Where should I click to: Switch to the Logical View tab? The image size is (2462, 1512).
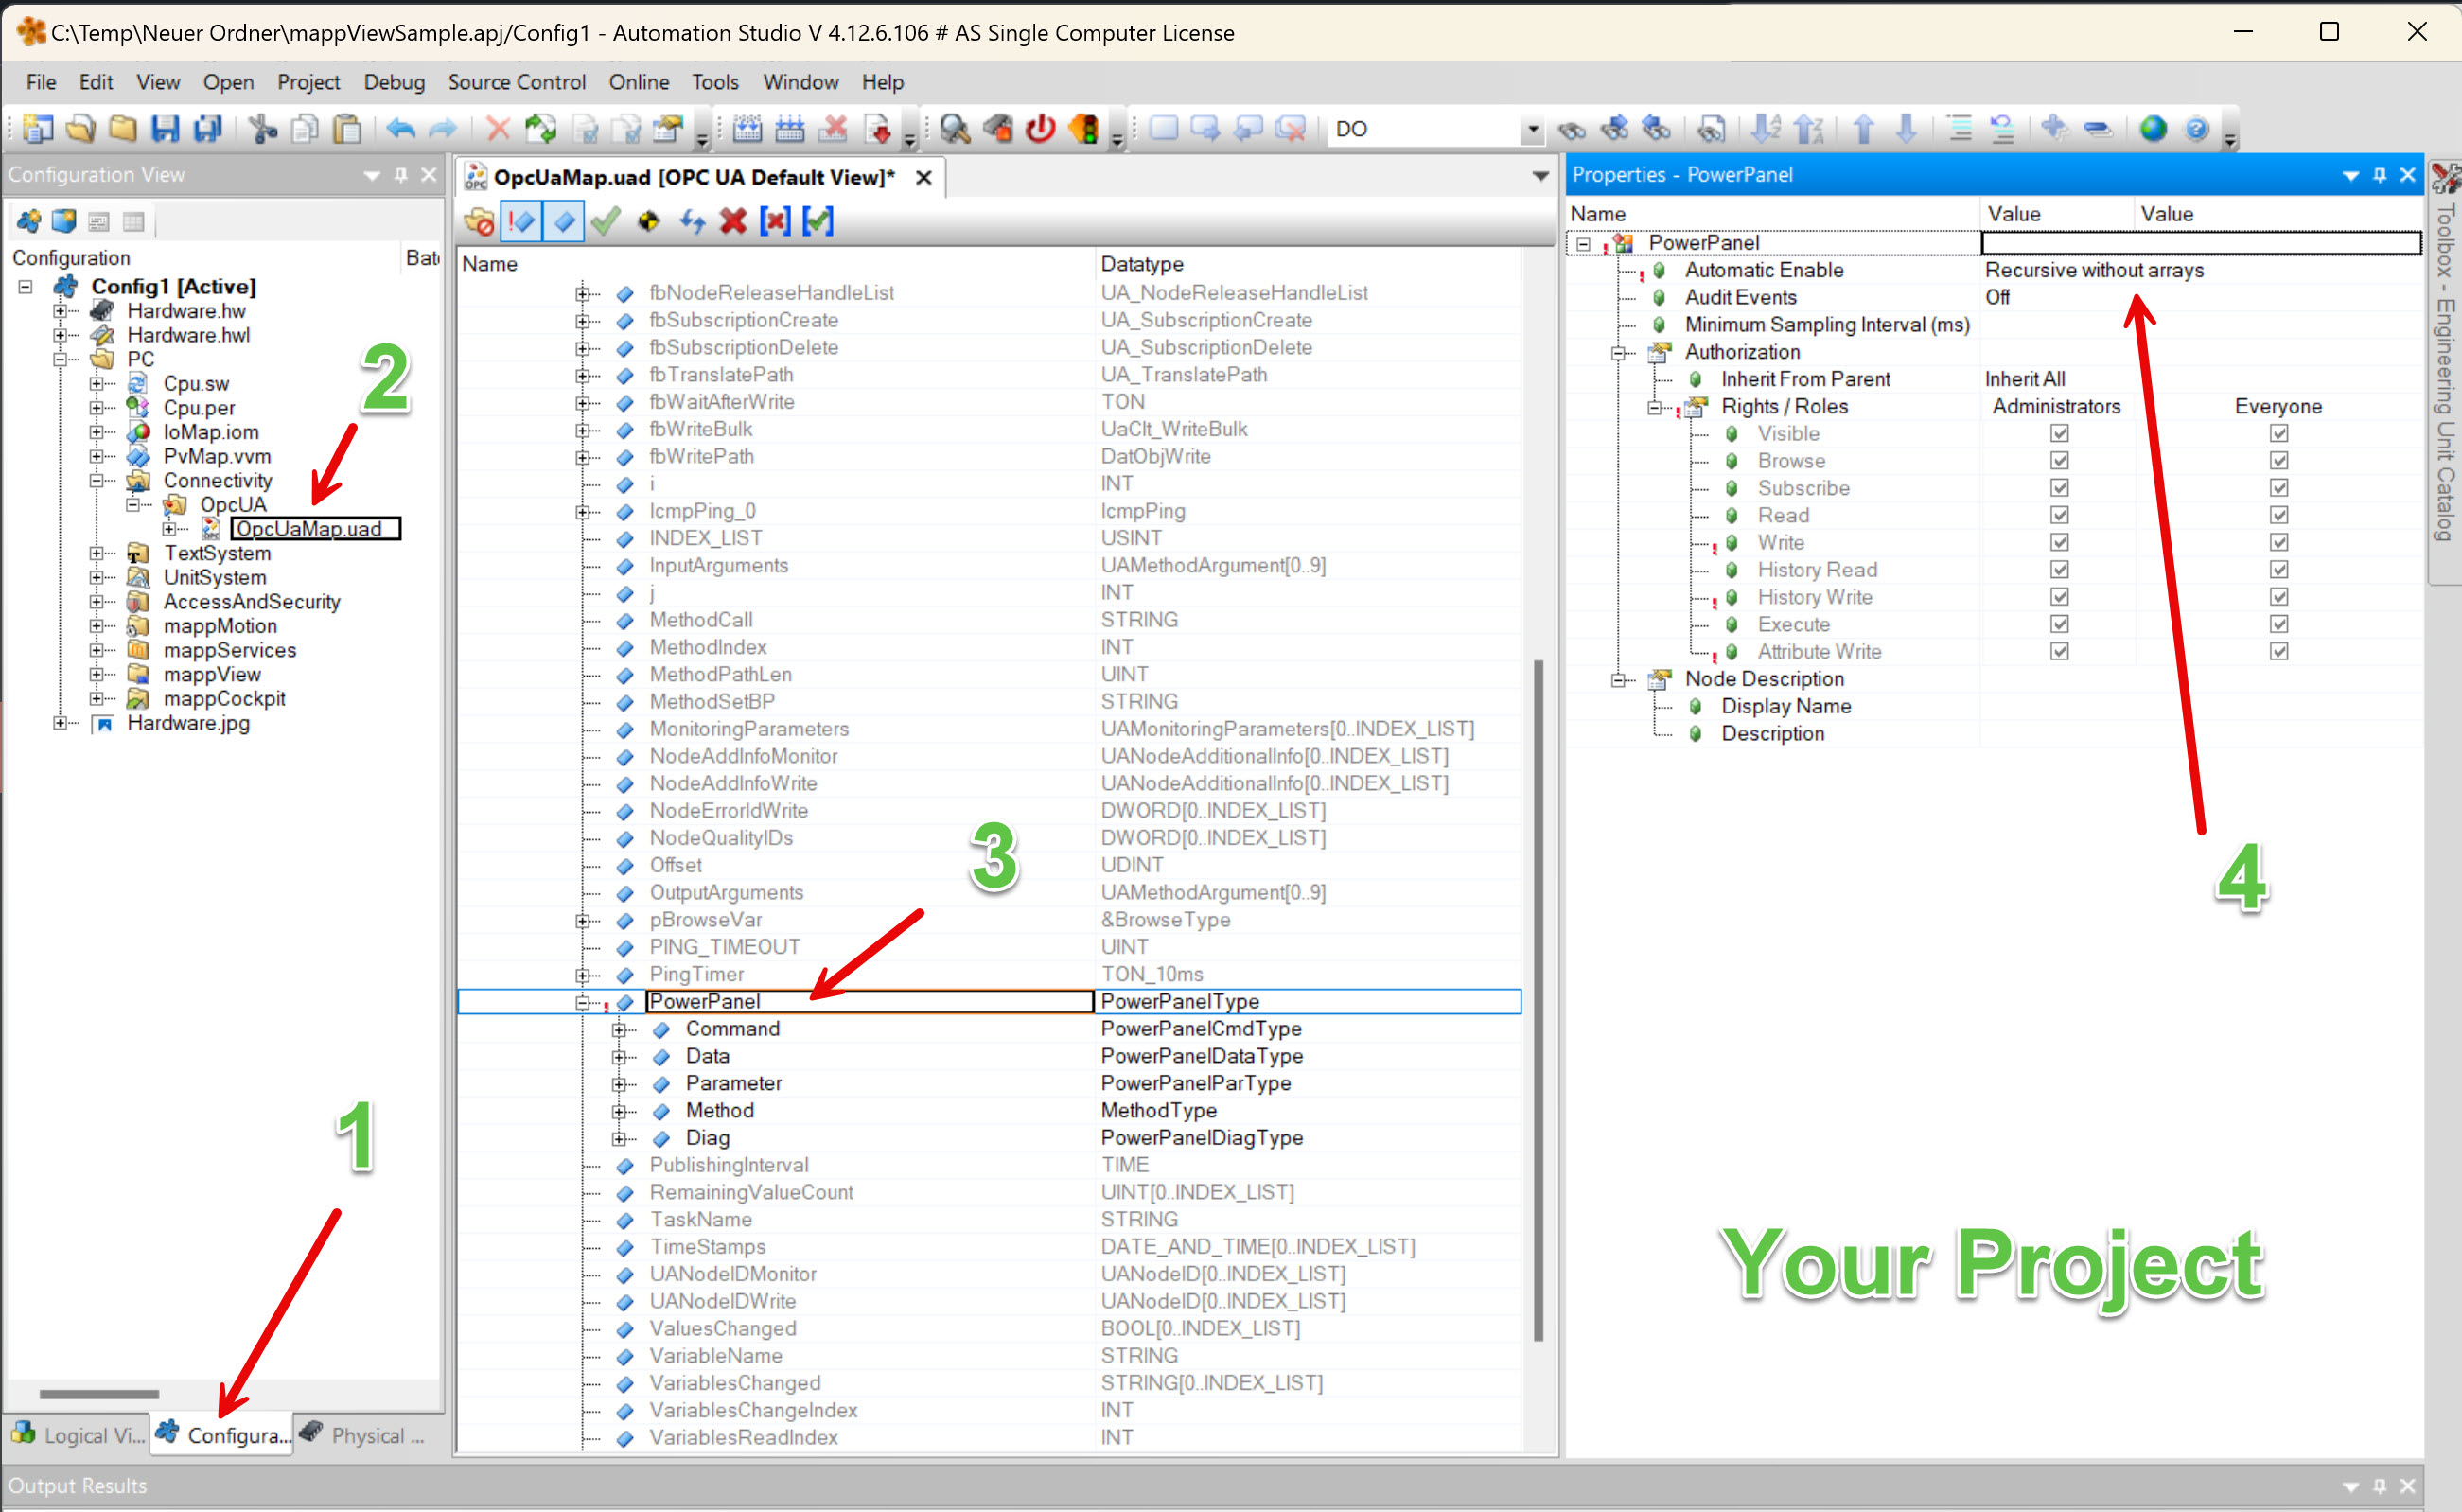pyautogui.click(x=79, y=1435)
